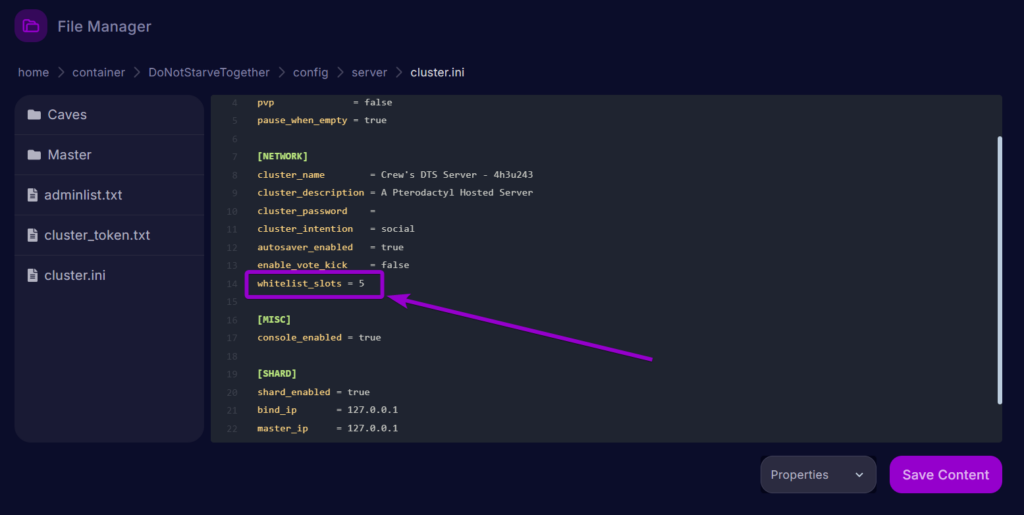Select server in the breadcrumb path
The height and width of the screenshot is (515, 1024).
click(x=369, y=72)
